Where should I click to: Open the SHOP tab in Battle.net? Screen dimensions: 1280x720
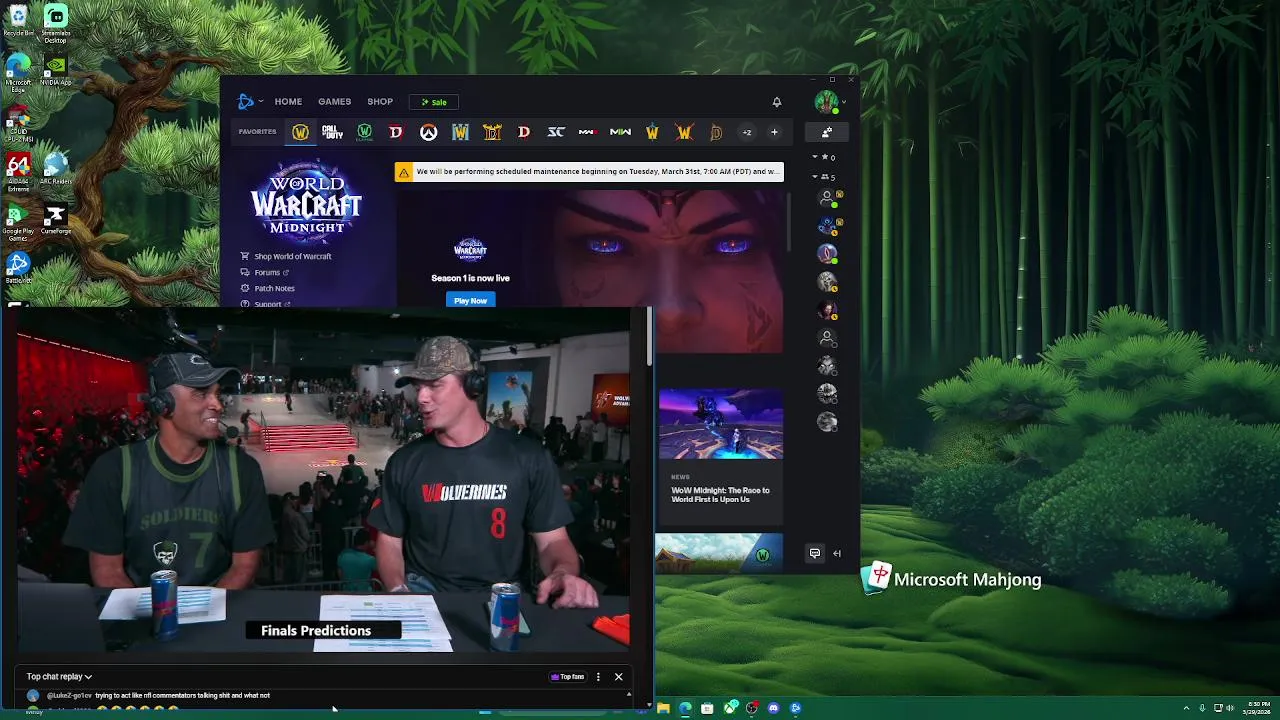click(380, 101)
